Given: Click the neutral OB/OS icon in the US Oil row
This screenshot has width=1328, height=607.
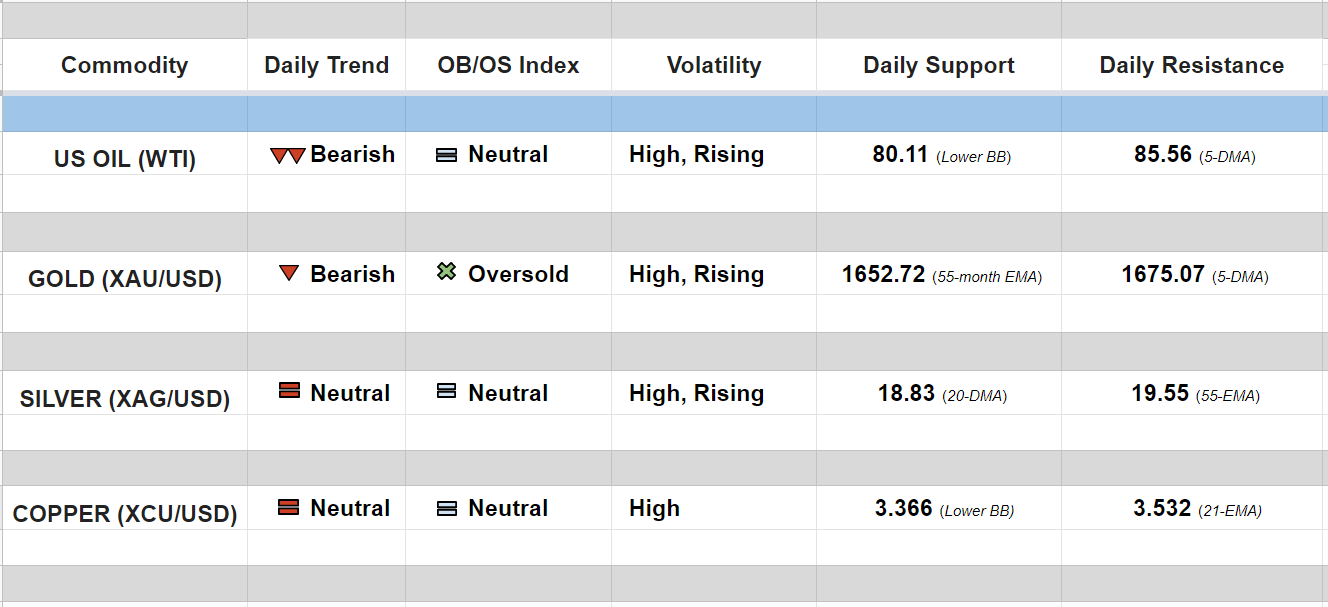Looking at the screenshot, I should pyautogui.click(x=447, y=156).
